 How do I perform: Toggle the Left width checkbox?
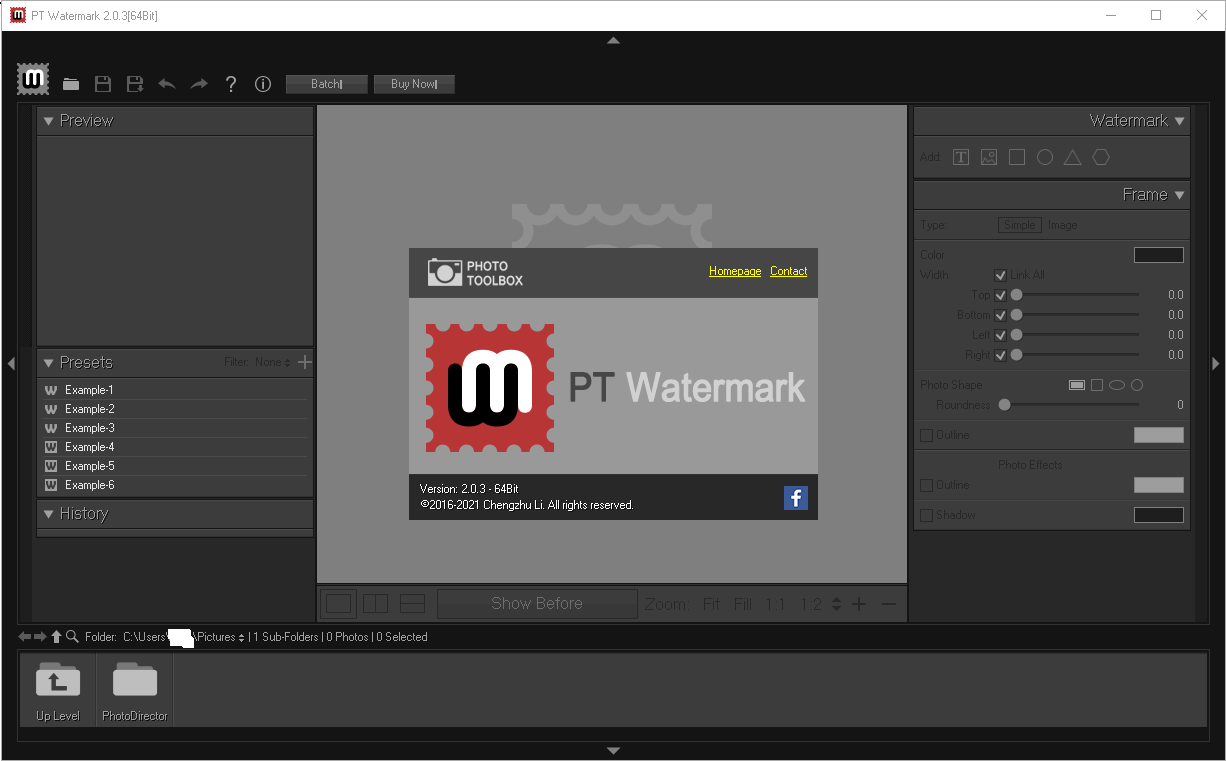pos(1001,335)
